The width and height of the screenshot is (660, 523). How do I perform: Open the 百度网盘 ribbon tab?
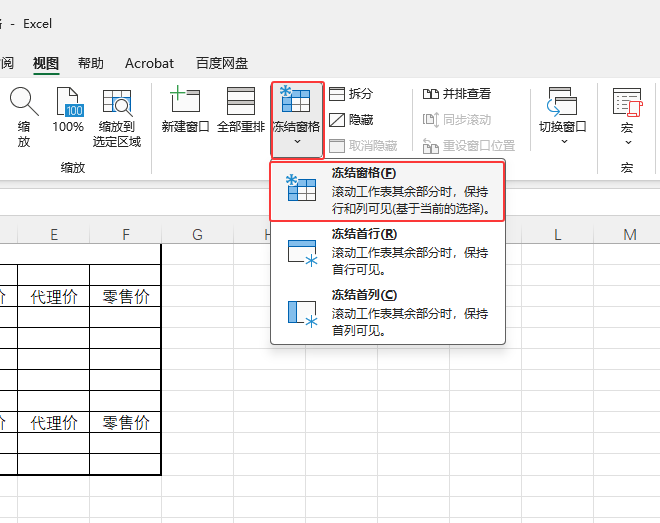pos(222,64)
